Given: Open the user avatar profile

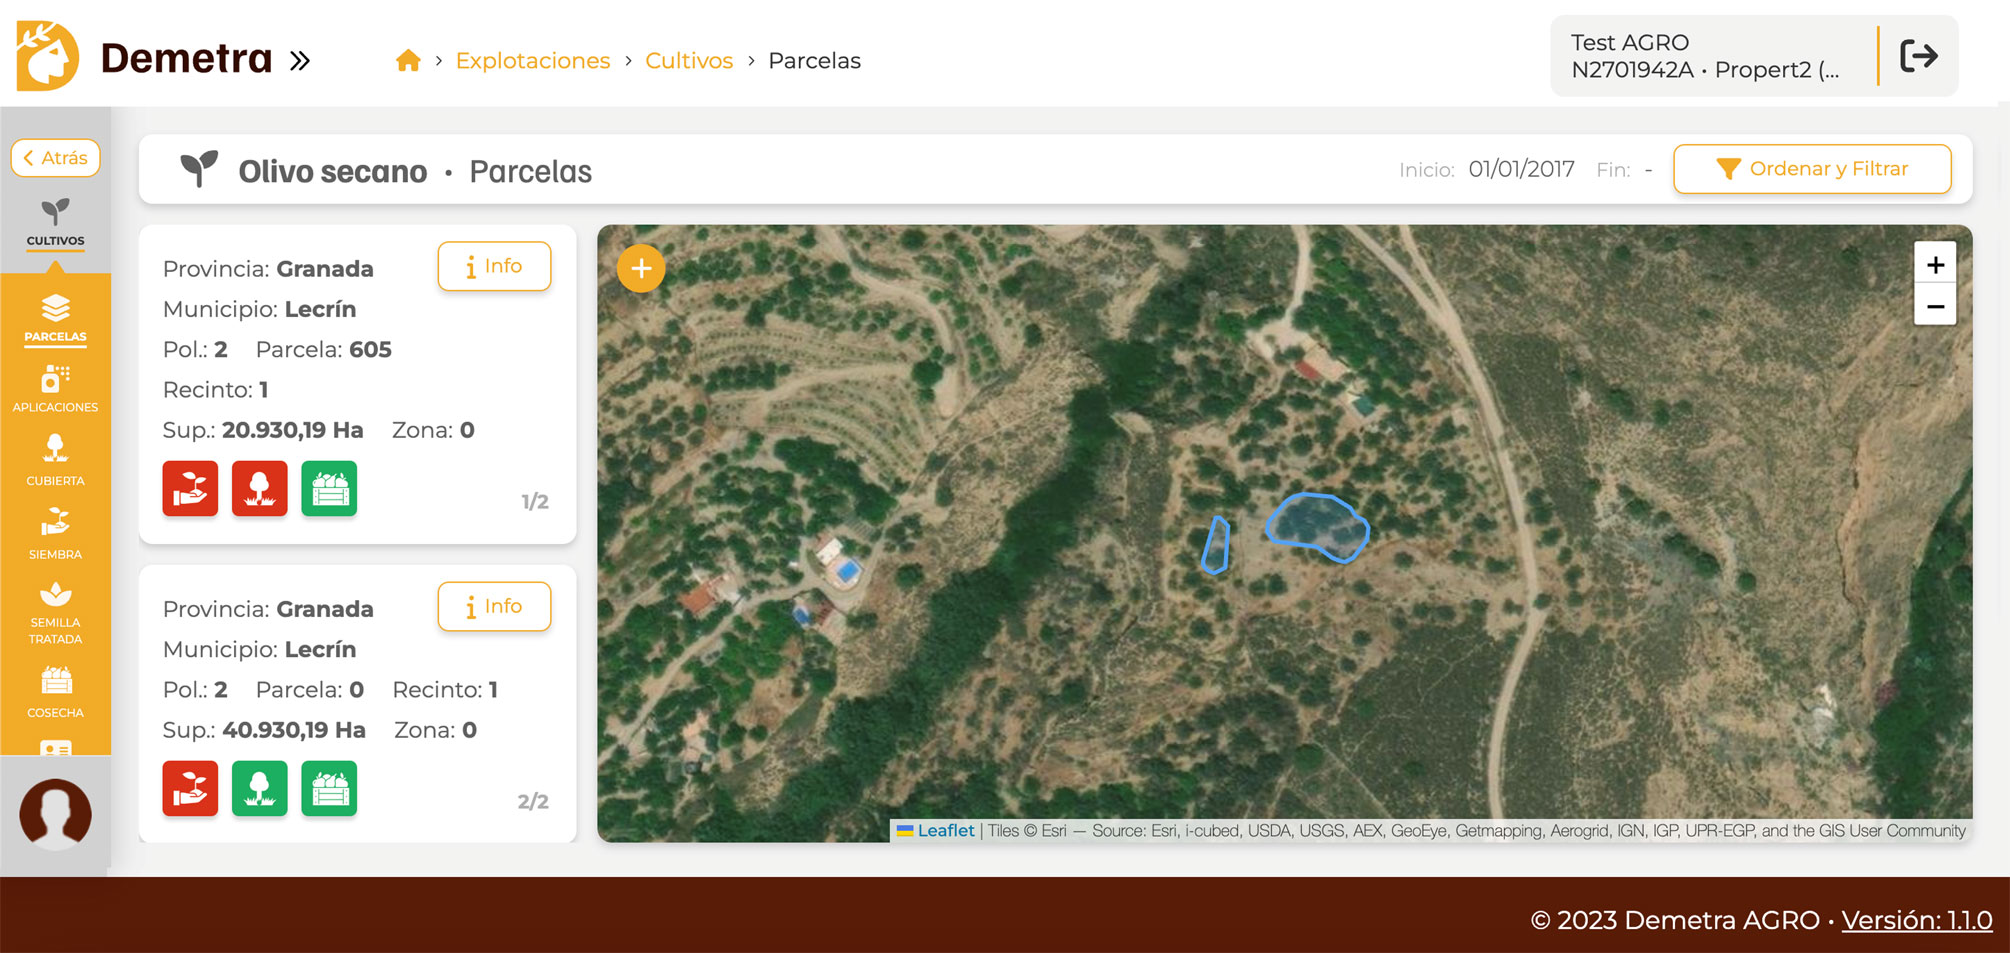Looking at the screenshot, I should pos(56,813).
